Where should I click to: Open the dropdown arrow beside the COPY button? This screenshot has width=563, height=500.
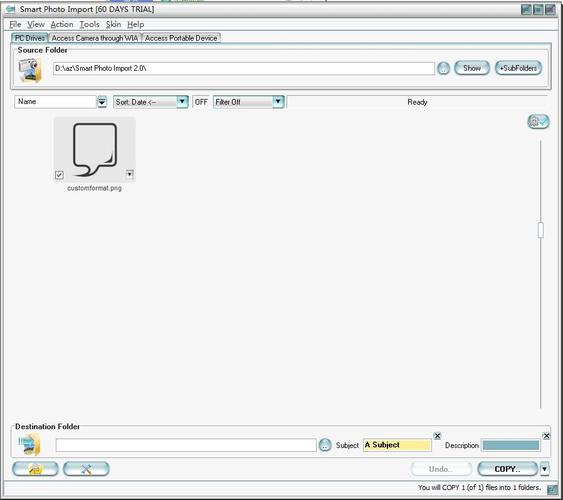545,469
